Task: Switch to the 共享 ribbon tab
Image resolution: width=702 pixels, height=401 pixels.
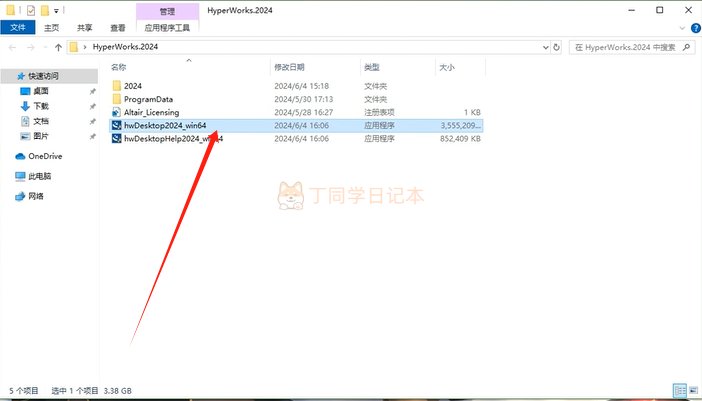Action: coord(85,28)
